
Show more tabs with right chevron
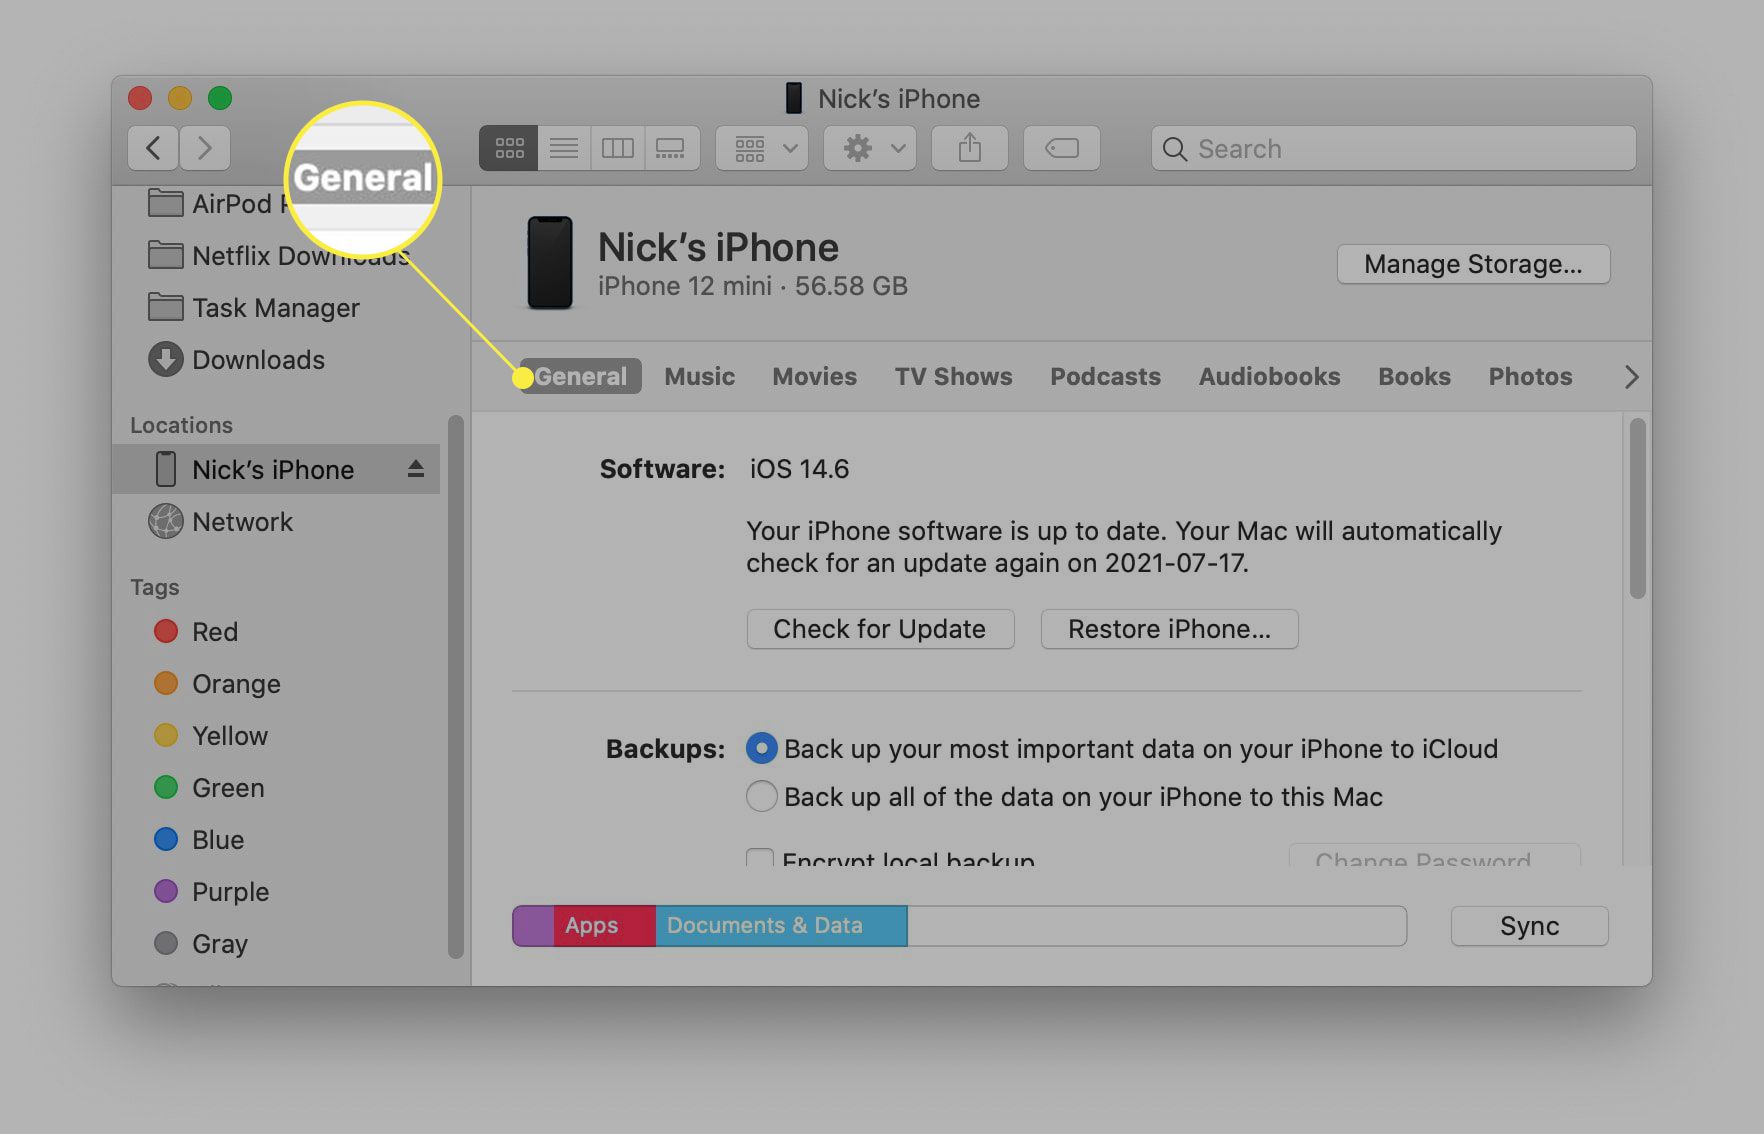pos(1631,377)
